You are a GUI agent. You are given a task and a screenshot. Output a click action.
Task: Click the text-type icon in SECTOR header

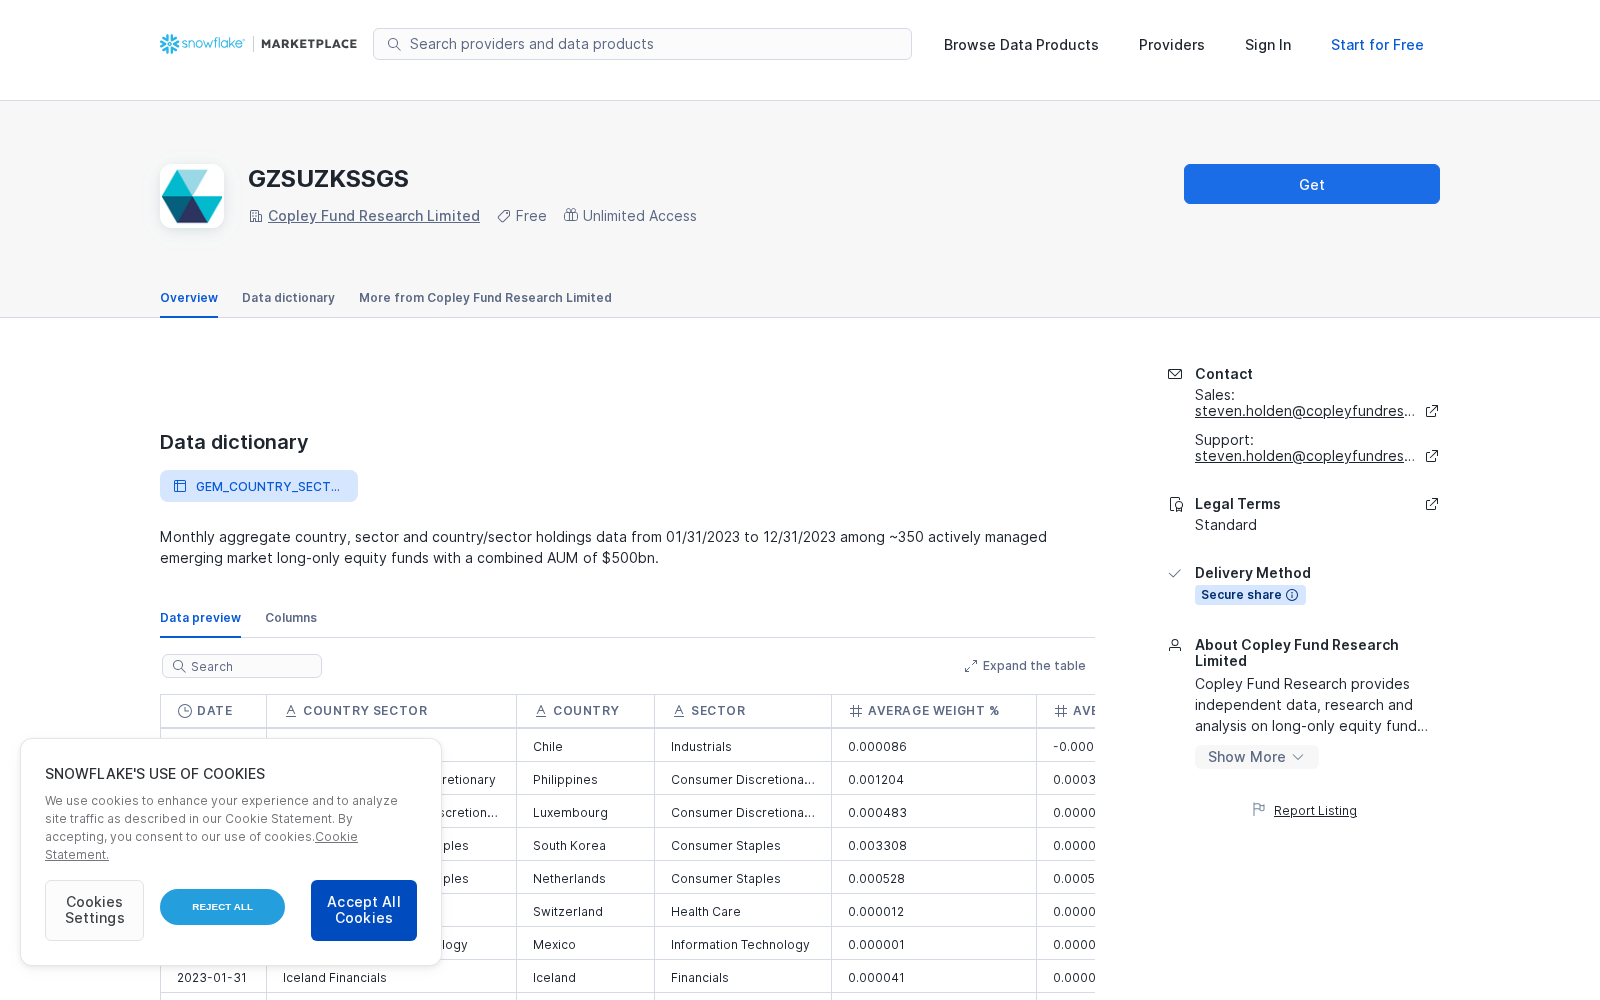coord(679,711)
